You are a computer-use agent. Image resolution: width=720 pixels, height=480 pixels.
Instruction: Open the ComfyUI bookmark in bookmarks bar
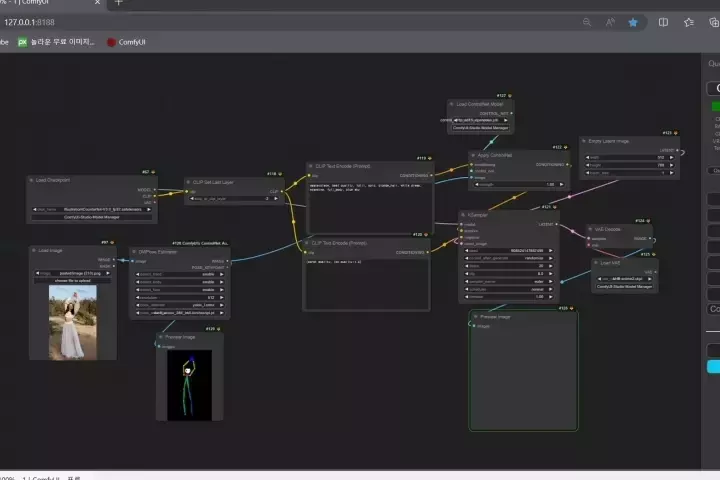[126, 42]
